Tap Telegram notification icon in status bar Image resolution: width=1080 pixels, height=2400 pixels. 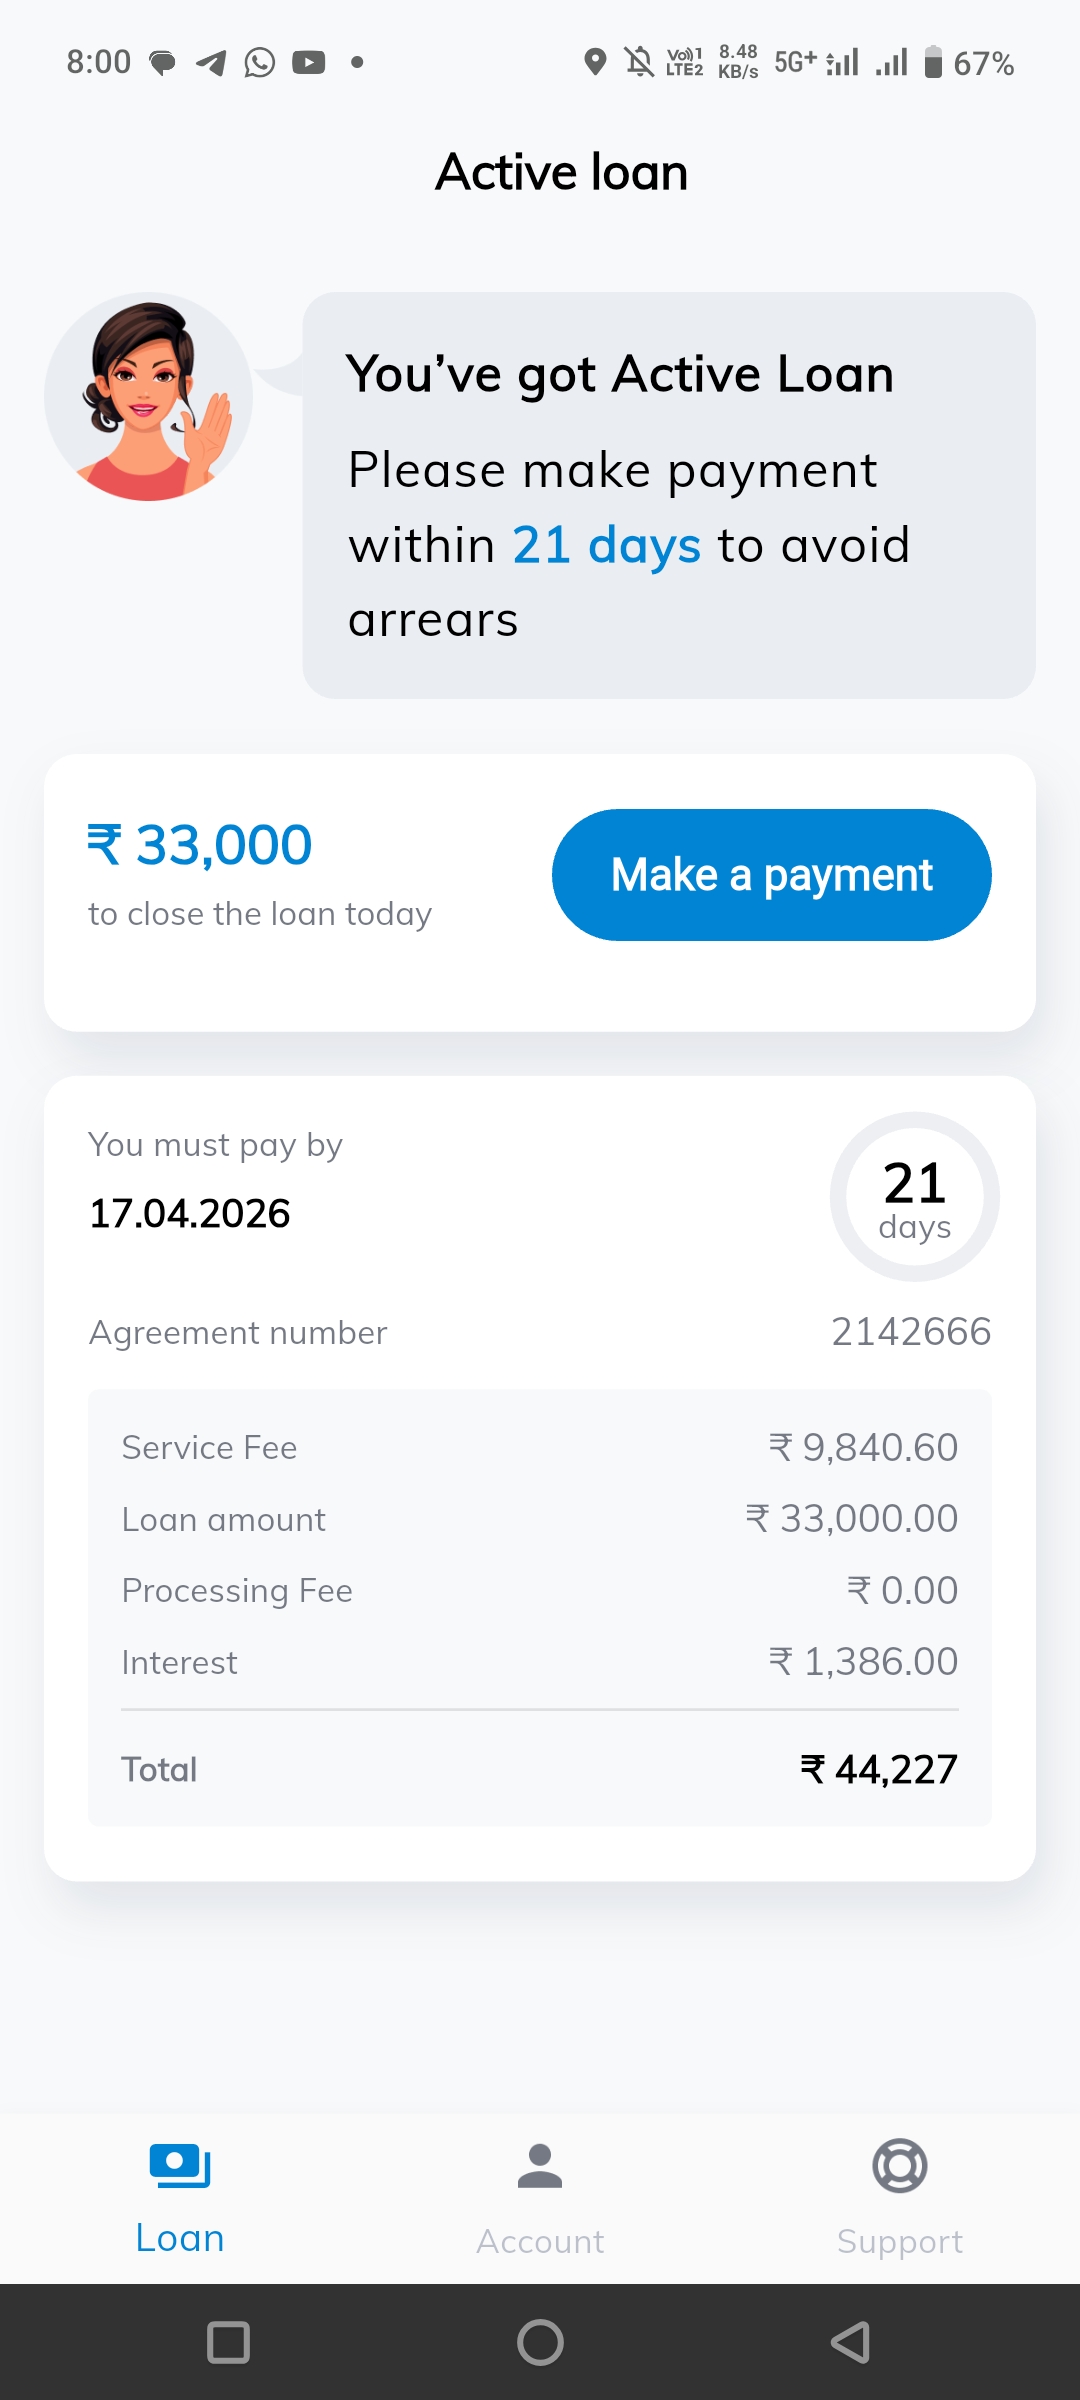tap(211, 63)
